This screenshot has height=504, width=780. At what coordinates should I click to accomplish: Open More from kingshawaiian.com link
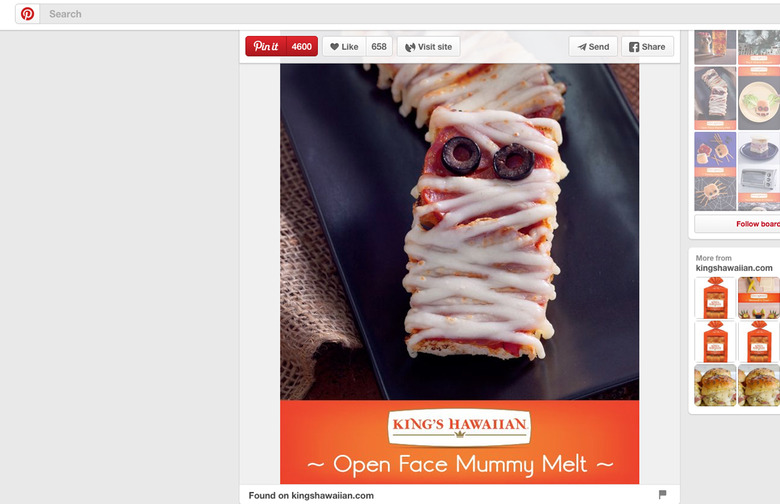[x=734, y=263]
